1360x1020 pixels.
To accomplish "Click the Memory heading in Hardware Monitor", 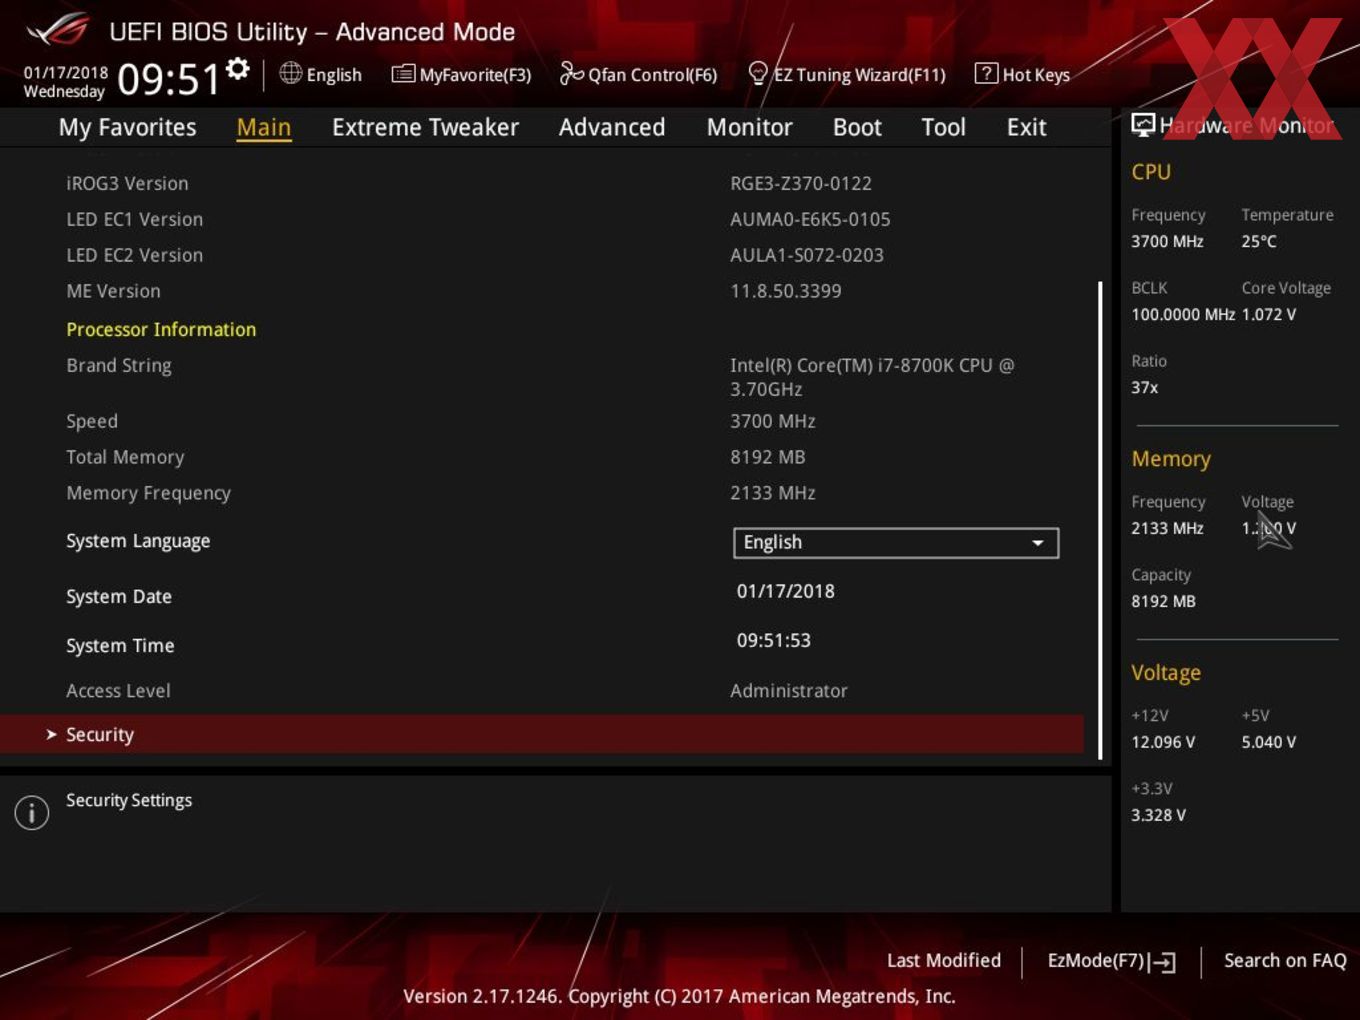I will (1171, 459).
